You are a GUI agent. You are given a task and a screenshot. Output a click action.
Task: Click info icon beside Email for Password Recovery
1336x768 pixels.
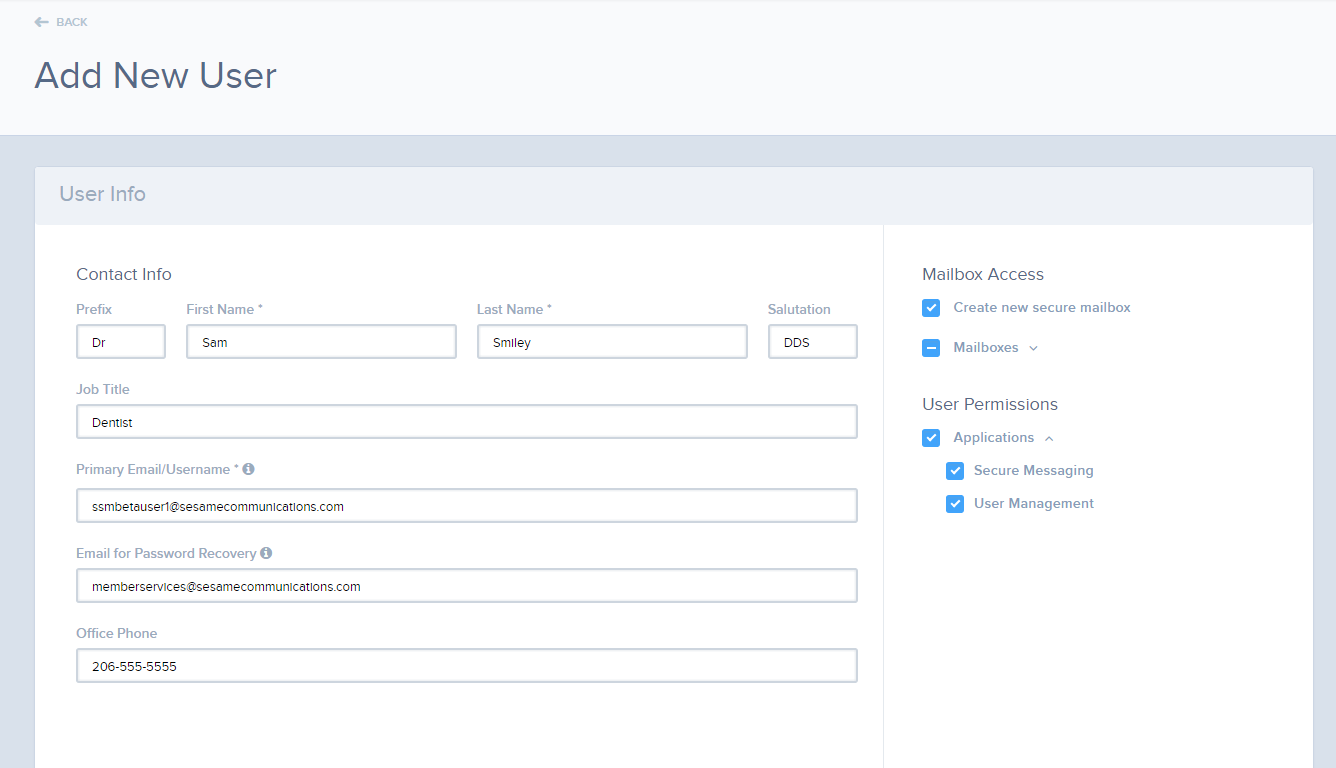(x=266, y=553)
